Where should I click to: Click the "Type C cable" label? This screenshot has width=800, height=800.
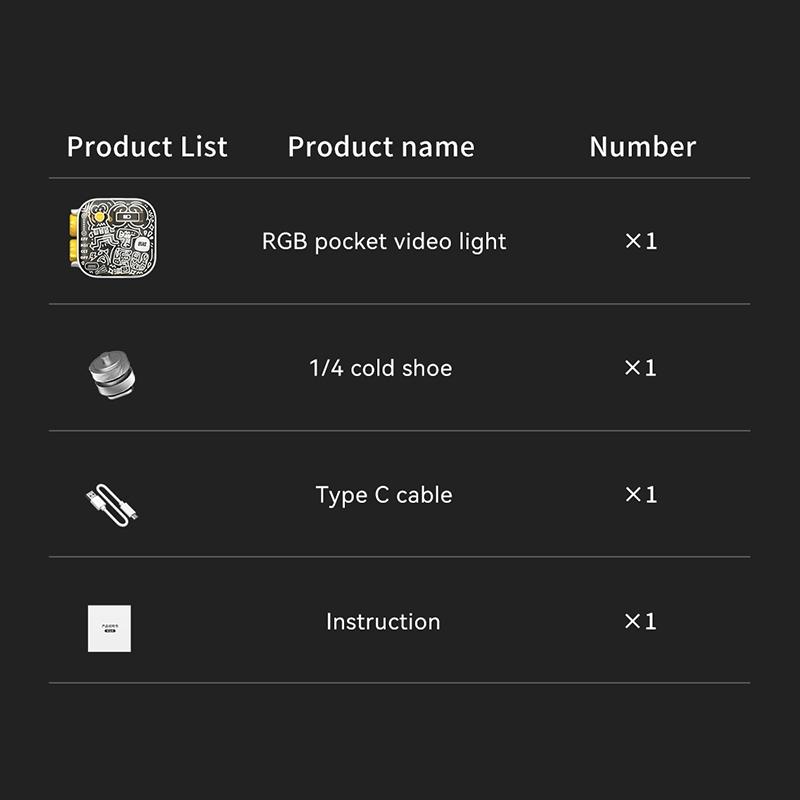coord(384,495)
